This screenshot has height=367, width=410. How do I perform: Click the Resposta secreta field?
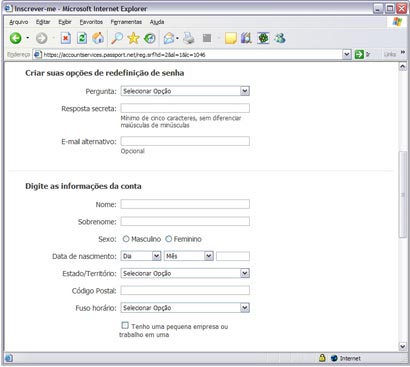(185, 108)
